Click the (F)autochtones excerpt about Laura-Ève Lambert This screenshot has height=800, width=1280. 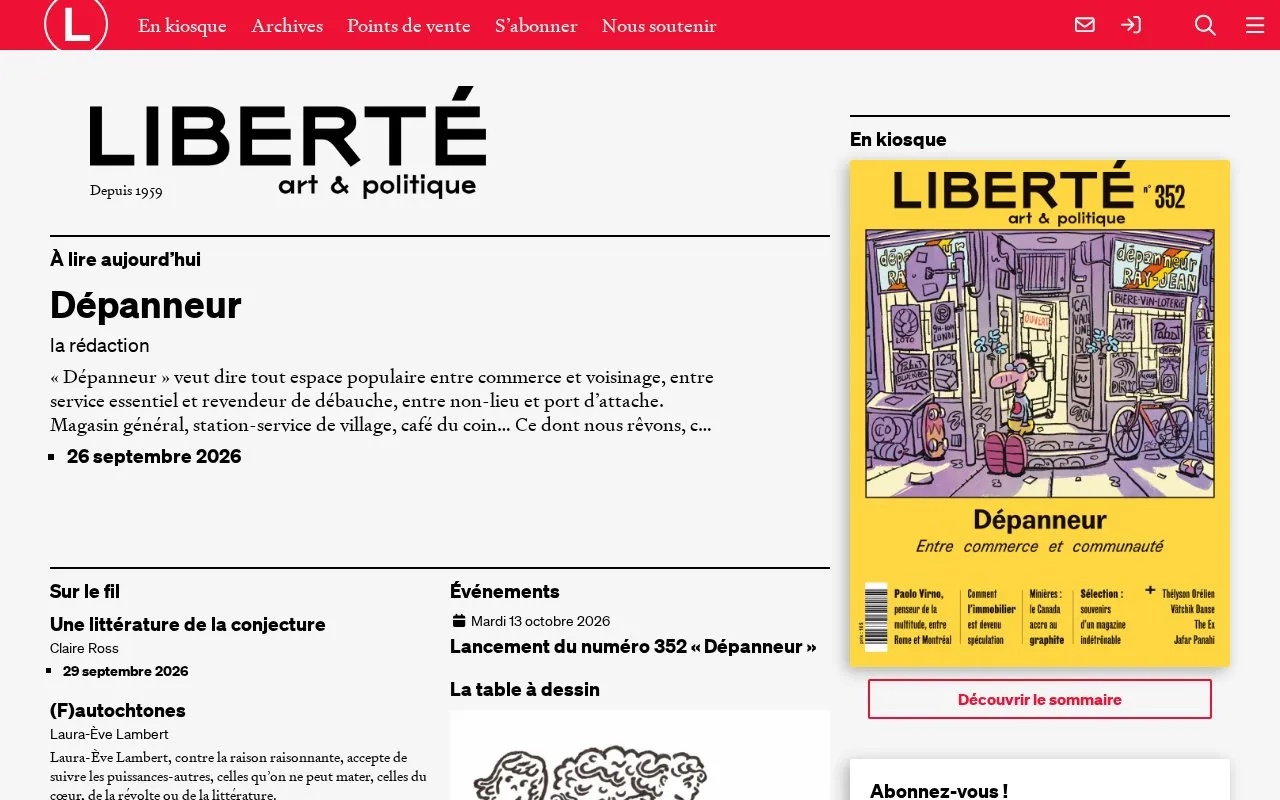tap(239, 776)
